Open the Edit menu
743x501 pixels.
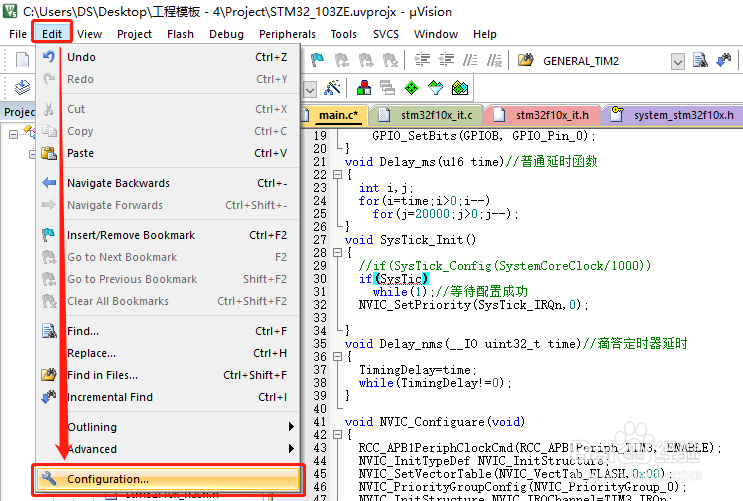point(52,34)
